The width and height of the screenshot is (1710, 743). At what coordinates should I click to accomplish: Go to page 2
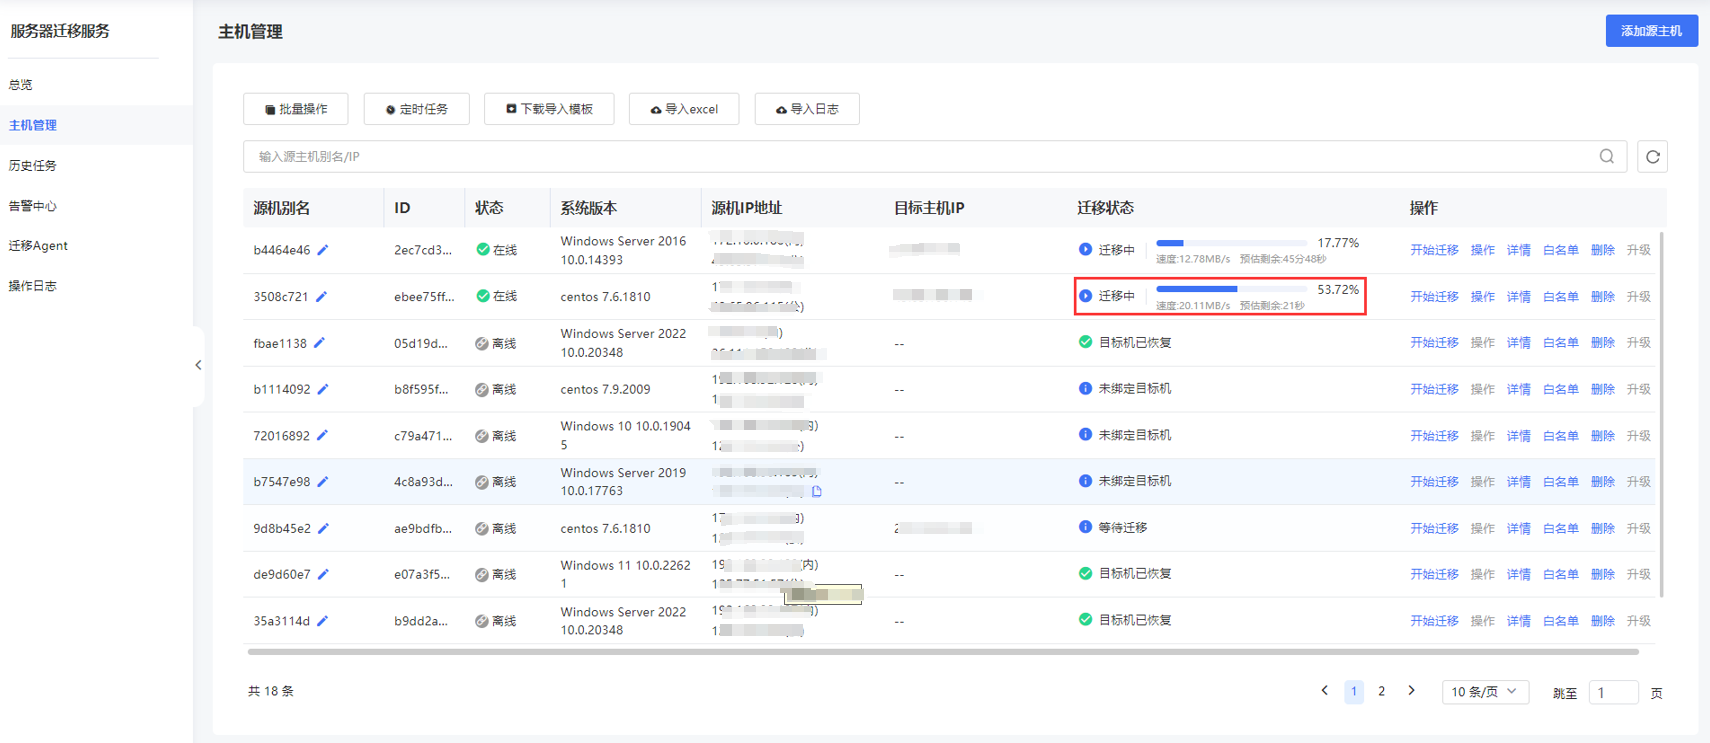(x=1382, y=691)
